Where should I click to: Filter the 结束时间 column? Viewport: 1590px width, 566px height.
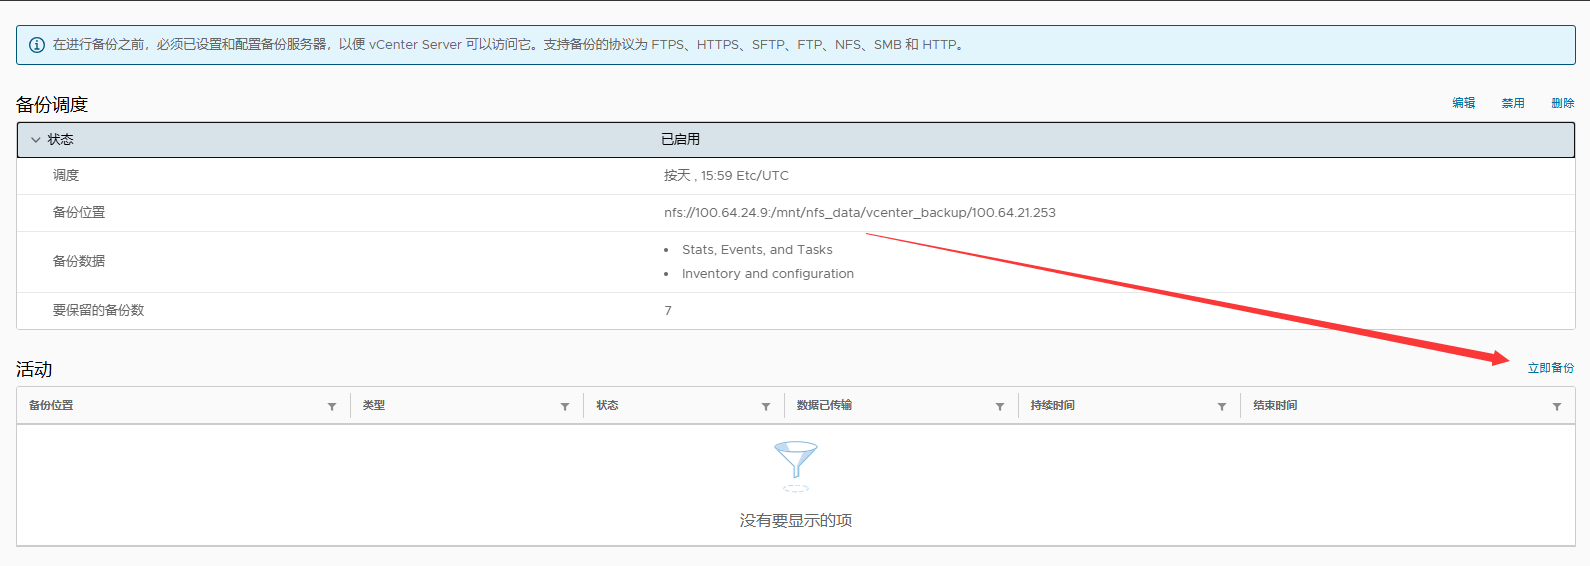[1557, 406]
